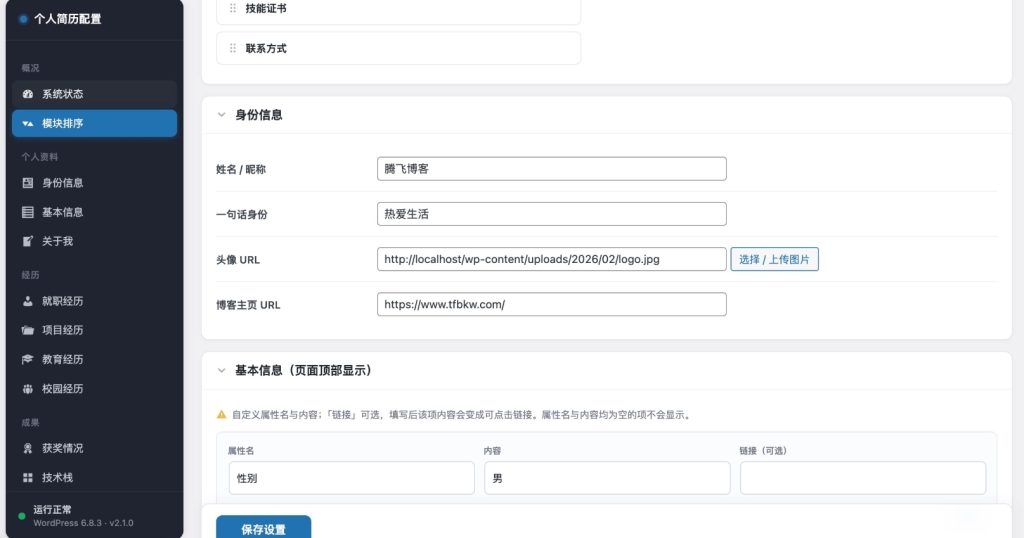The height and width of the screenshot is (538, 1024).
Task: Click the 一句话身份 input field
Action: point(551,214)
